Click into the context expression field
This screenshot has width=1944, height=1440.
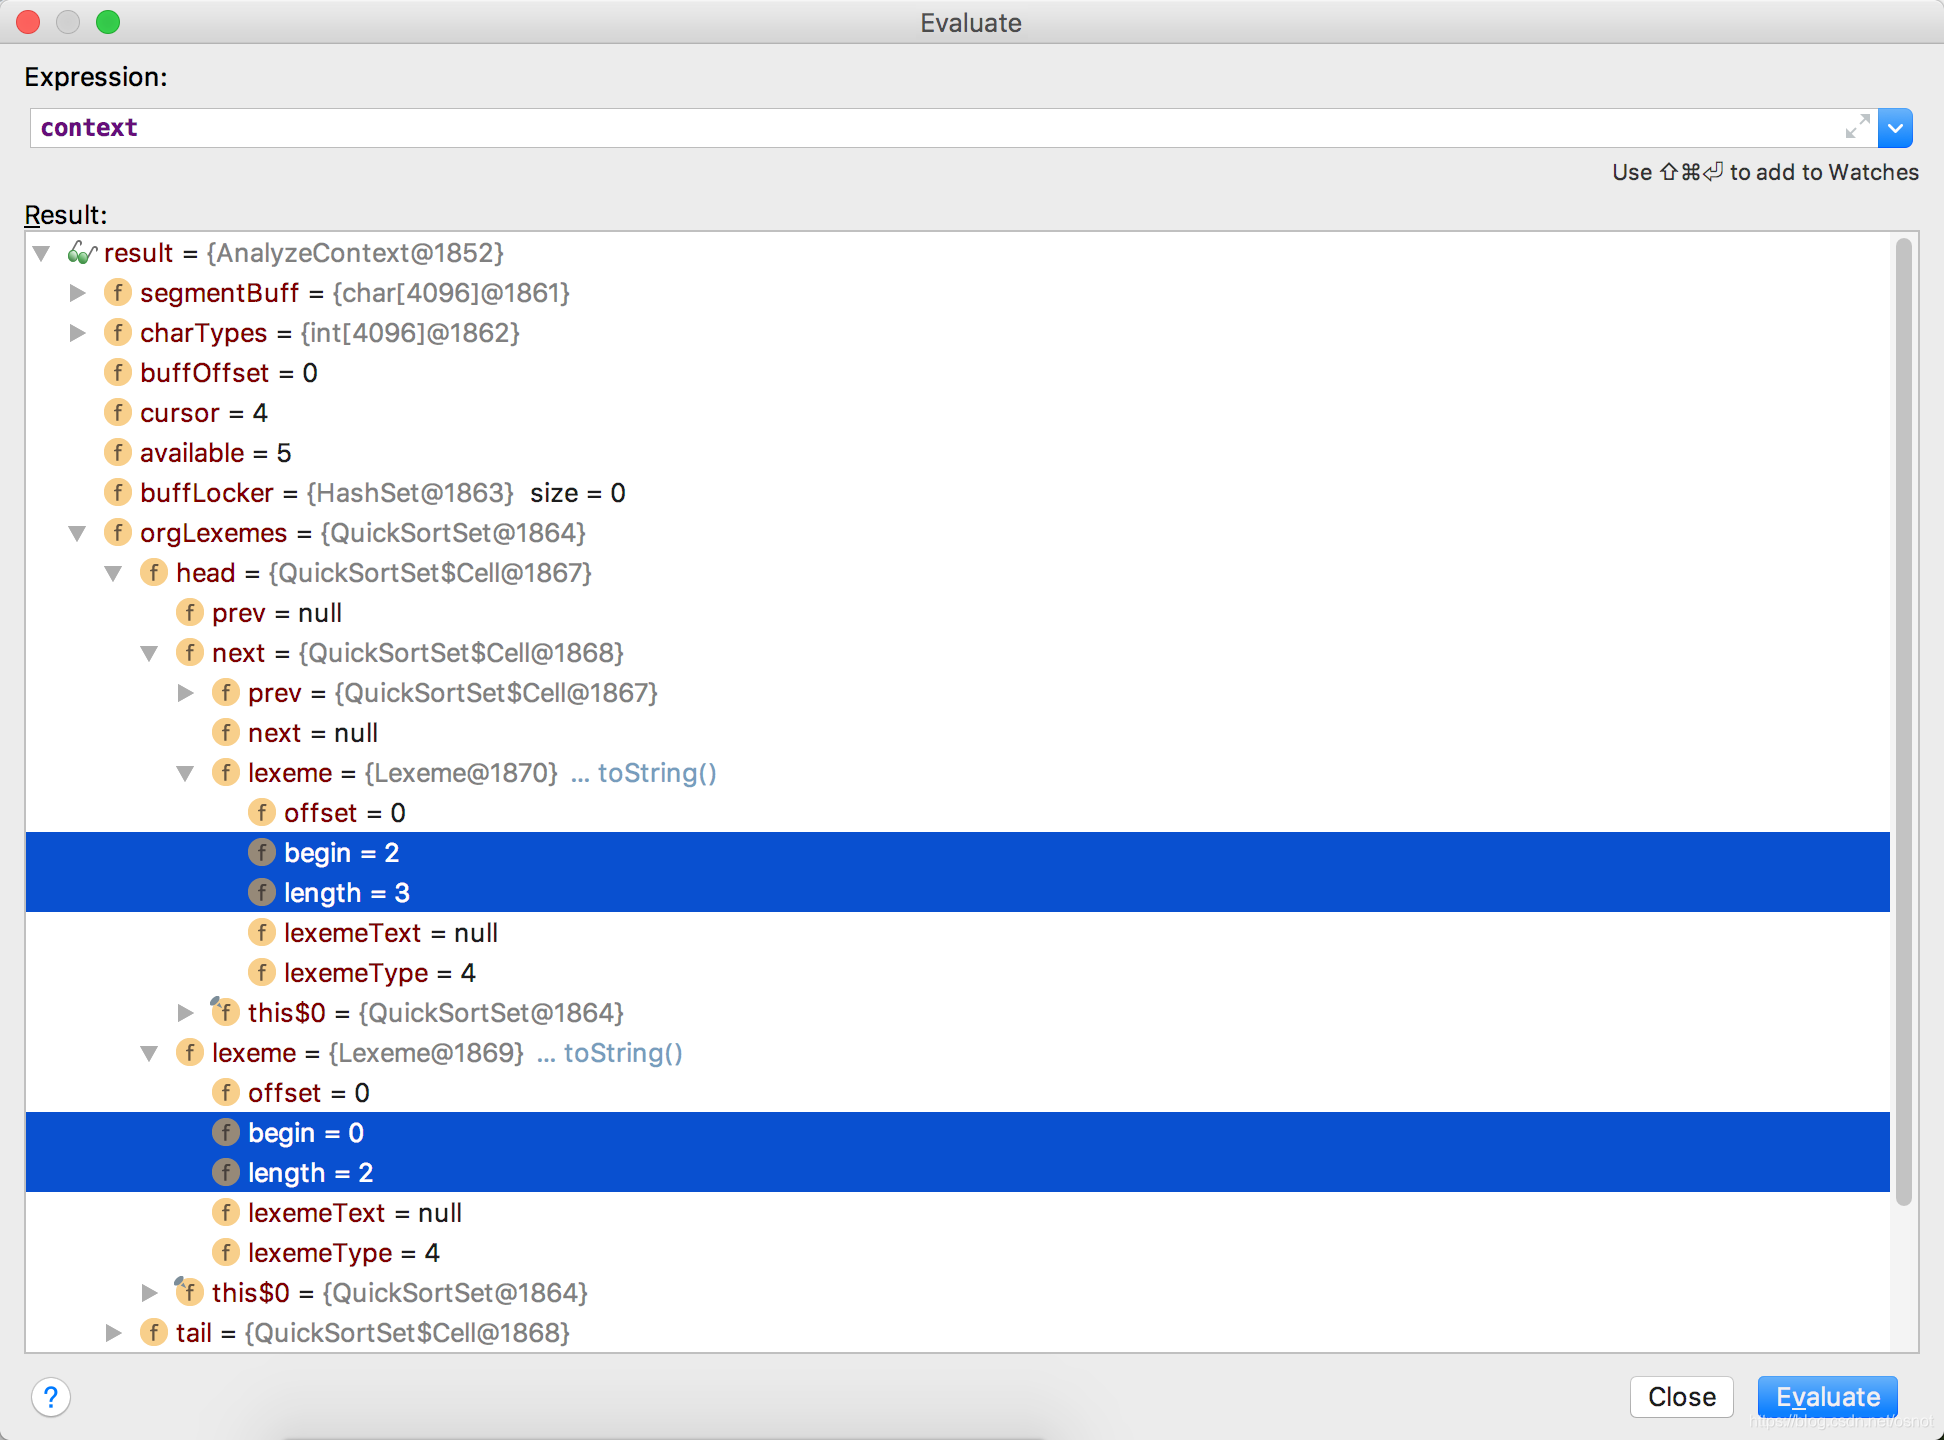[900, 128]
